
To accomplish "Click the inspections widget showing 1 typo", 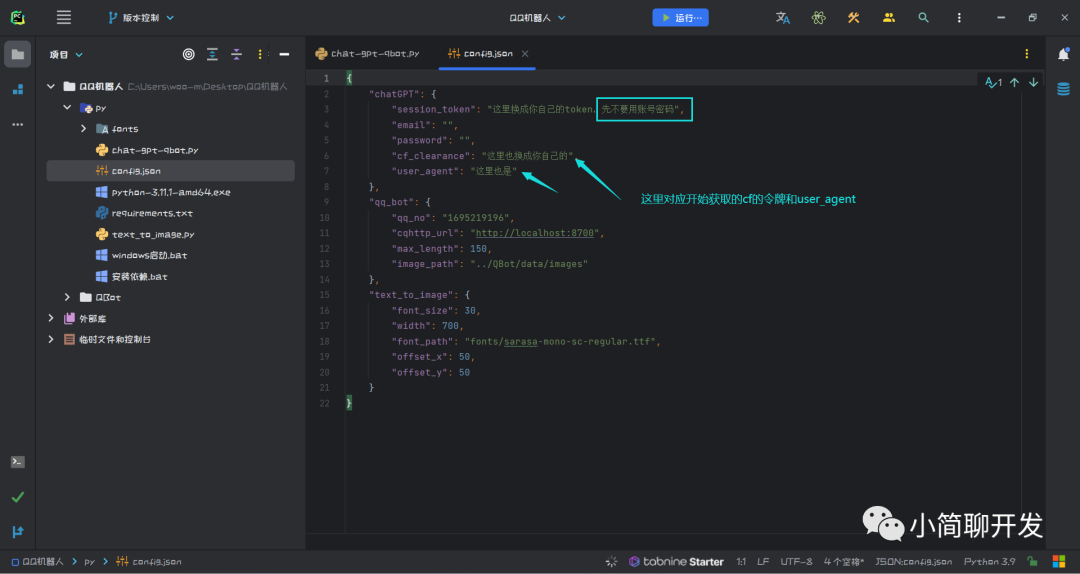I will (x=993, y=83).
